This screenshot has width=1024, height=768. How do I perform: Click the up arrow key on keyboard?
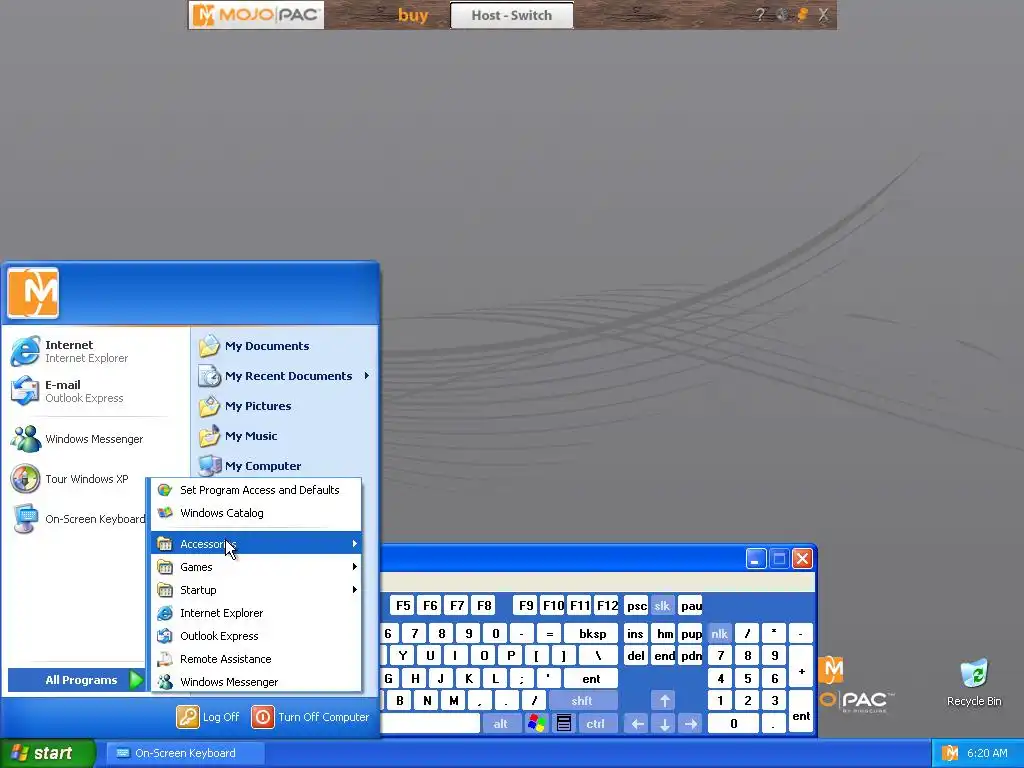pos(664,701)
